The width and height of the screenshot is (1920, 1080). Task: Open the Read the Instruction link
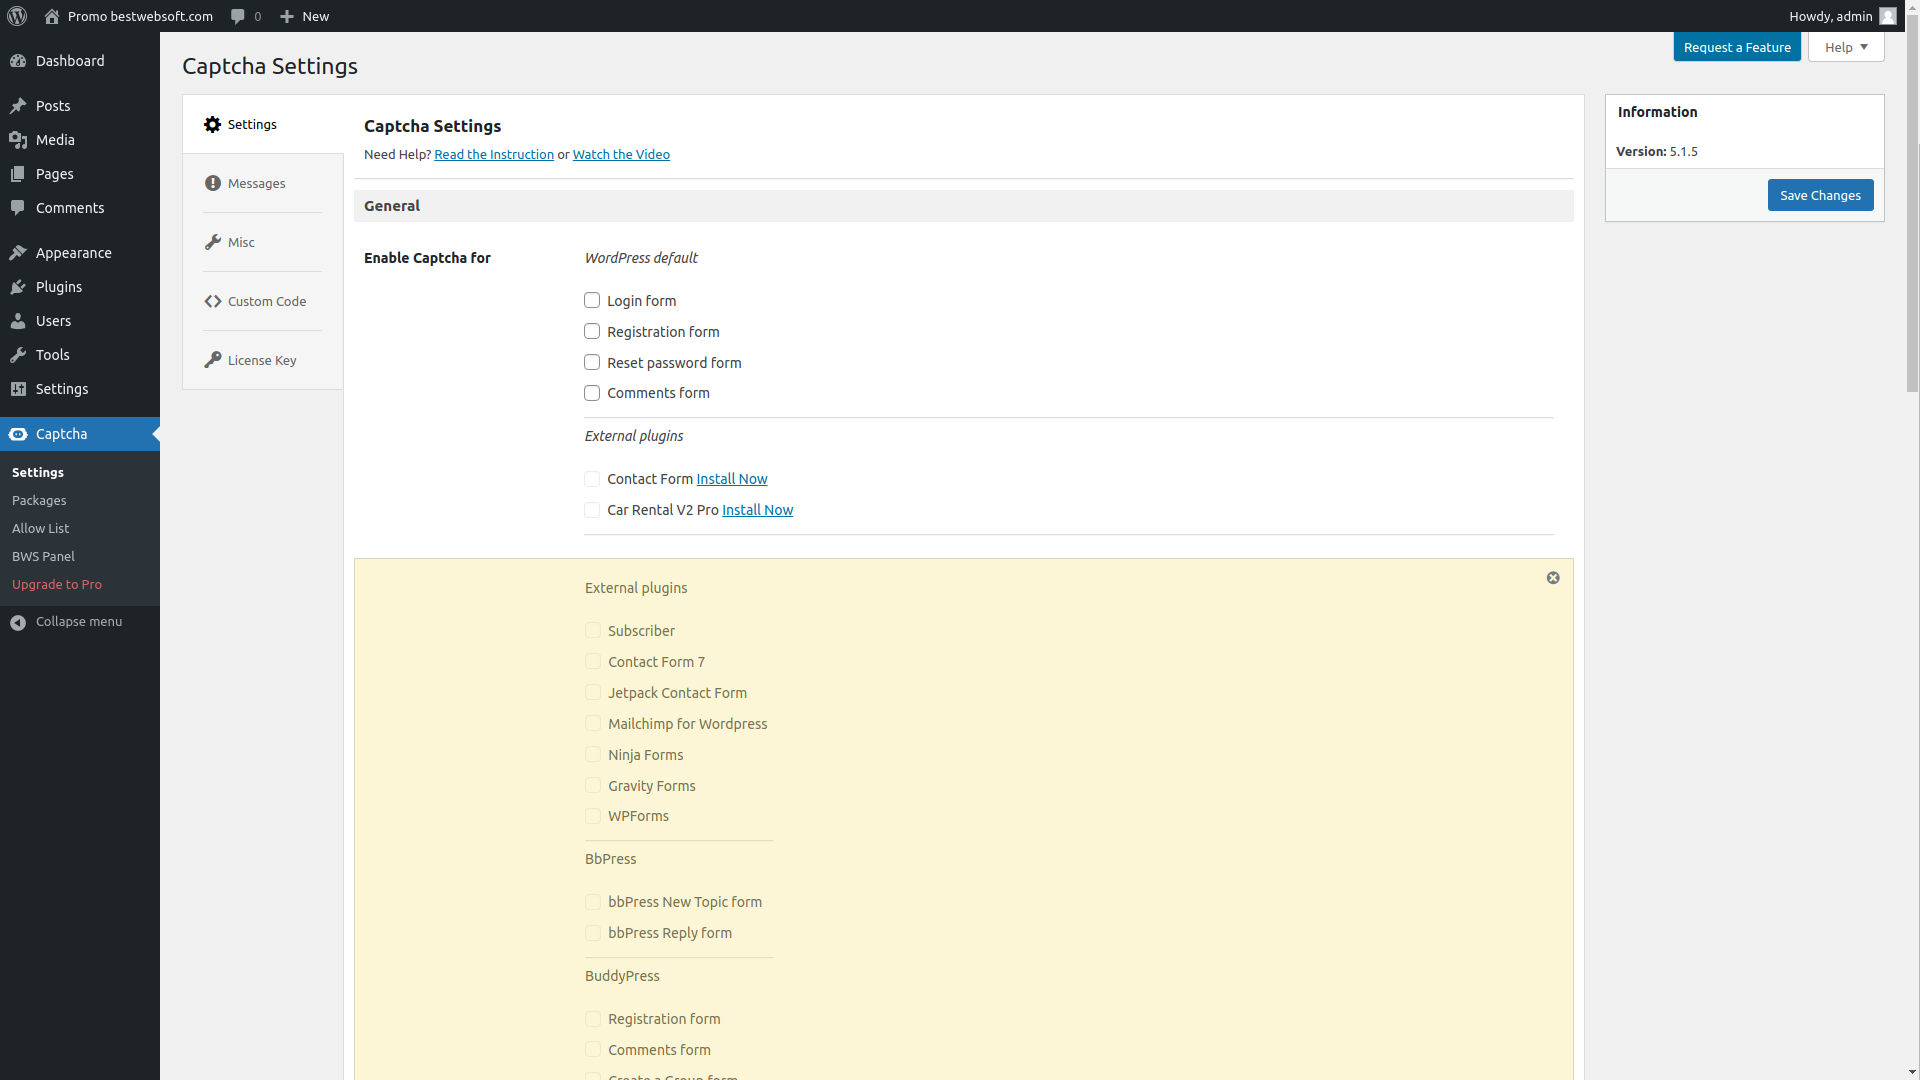[x=494, y=154]
